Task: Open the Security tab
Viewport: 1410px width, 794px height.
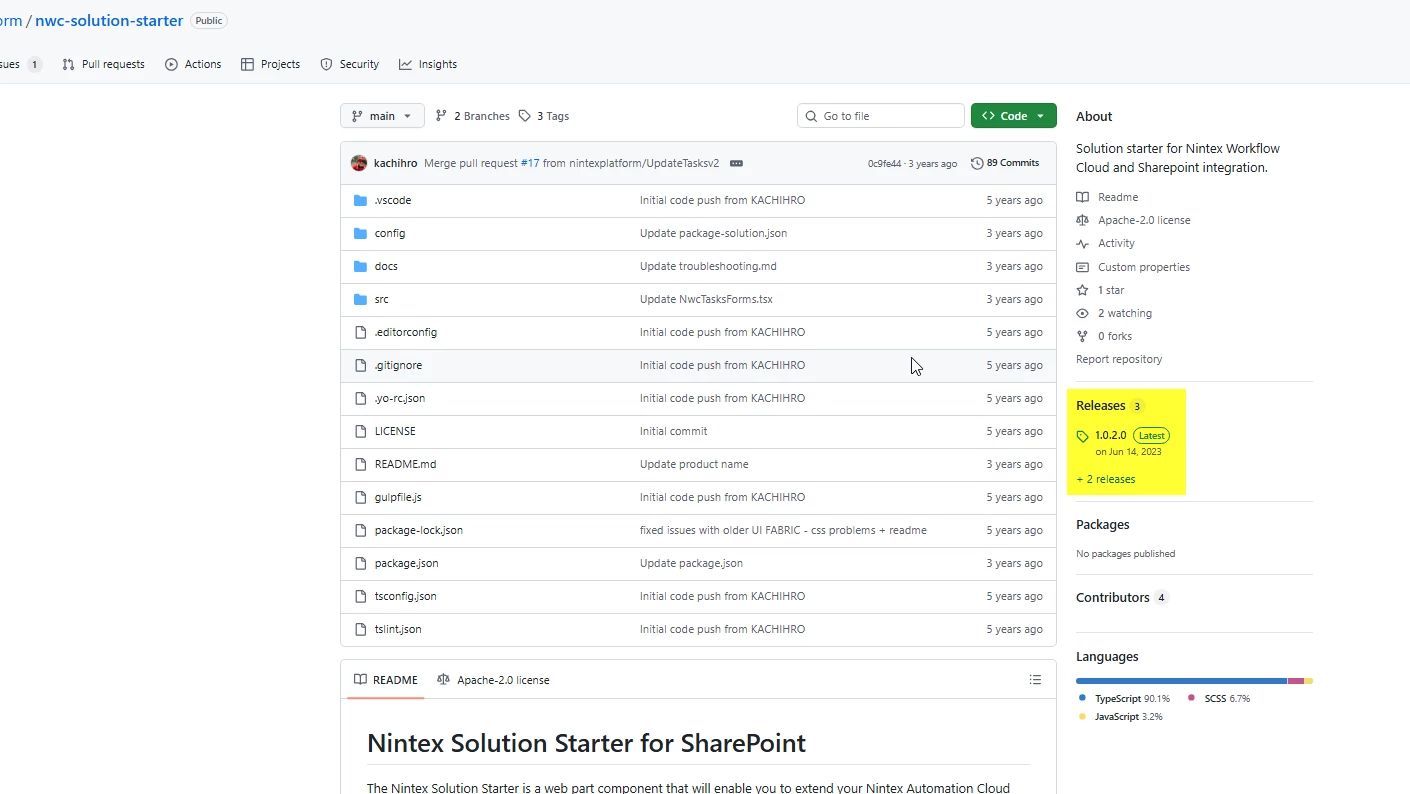Action: point(349,64)
